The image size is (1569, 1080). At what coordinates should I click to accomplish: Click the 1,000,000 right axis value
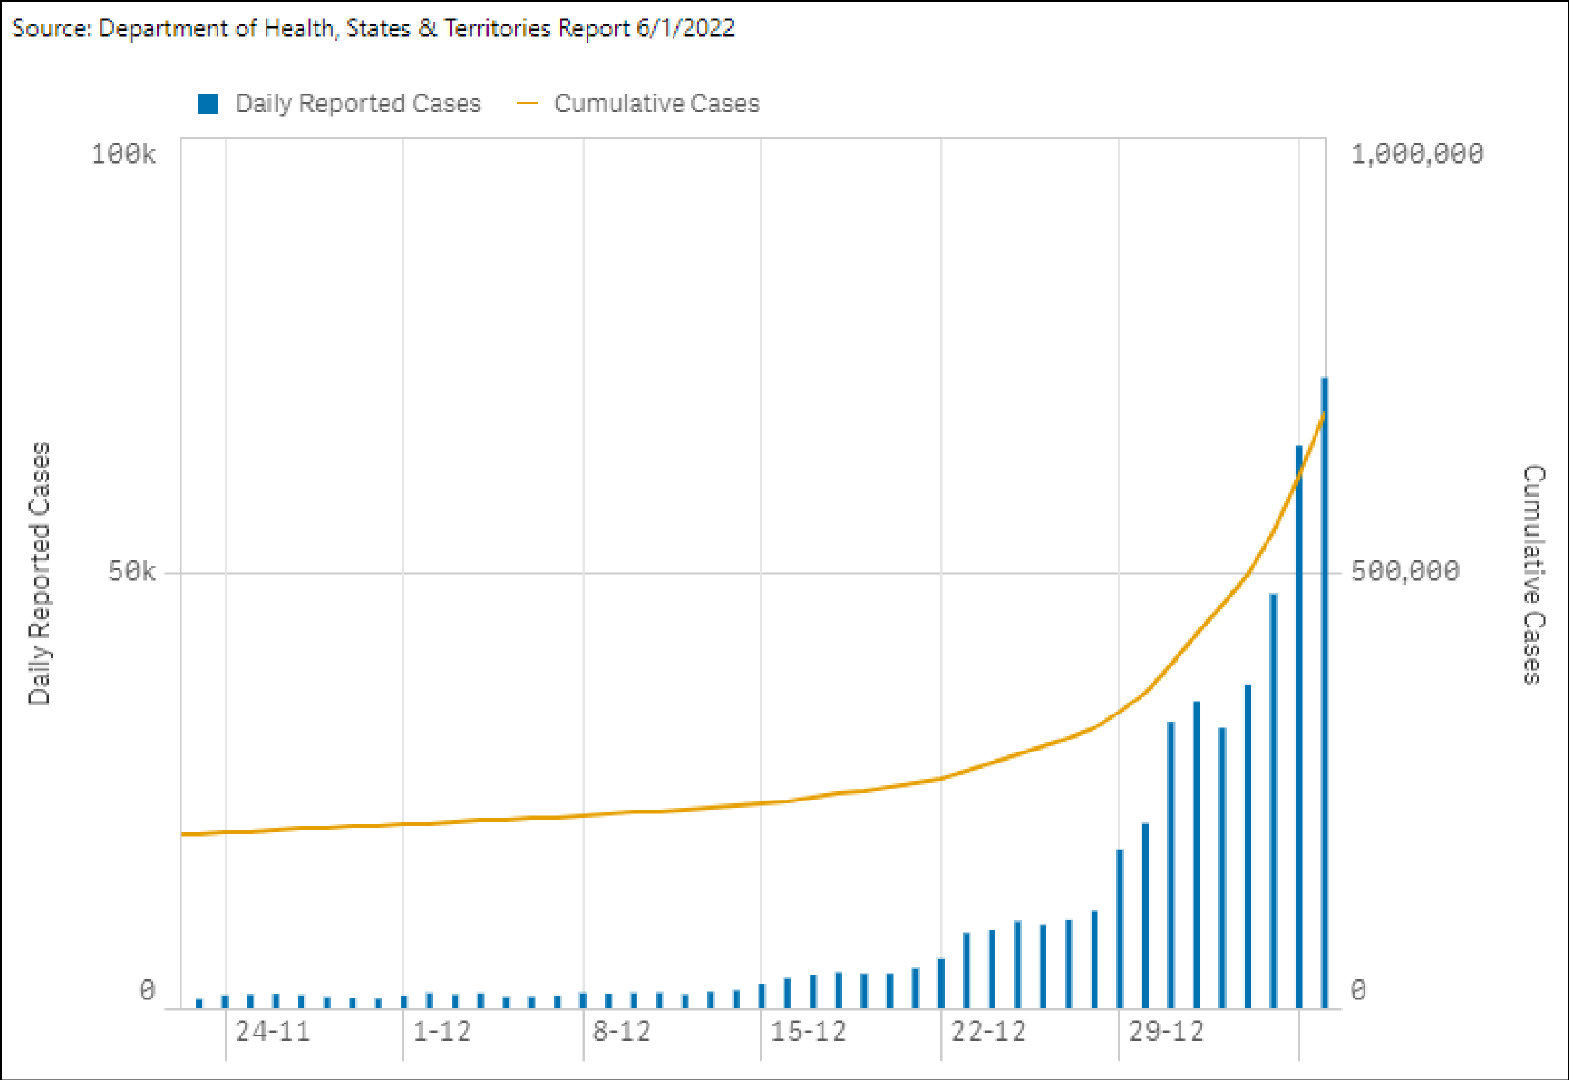tap(1417, 154)
